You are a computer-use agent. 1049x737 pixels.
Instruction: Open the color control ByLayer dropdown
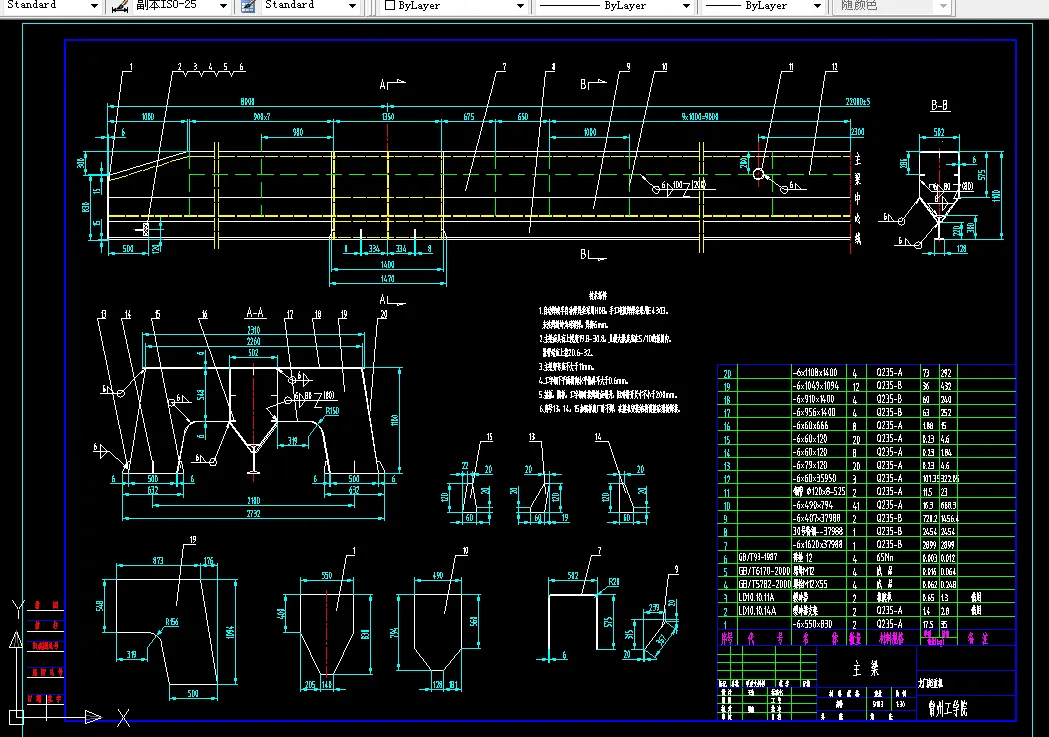pos(520,6)
